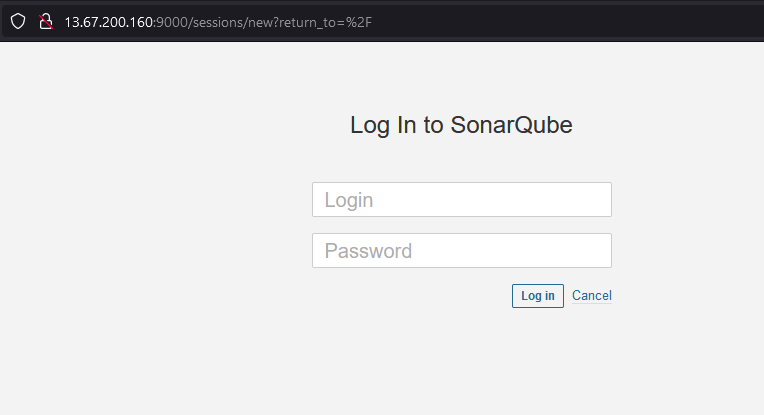The height and width of the screenshot is (415, 764).
Task: Click the Cancel link
Action: 591,296
